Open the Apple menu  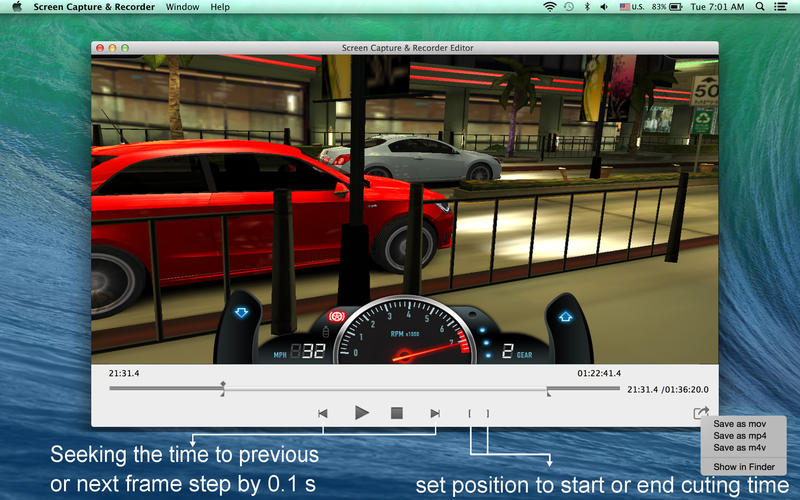pyautogui.click(x=17, y=7)
